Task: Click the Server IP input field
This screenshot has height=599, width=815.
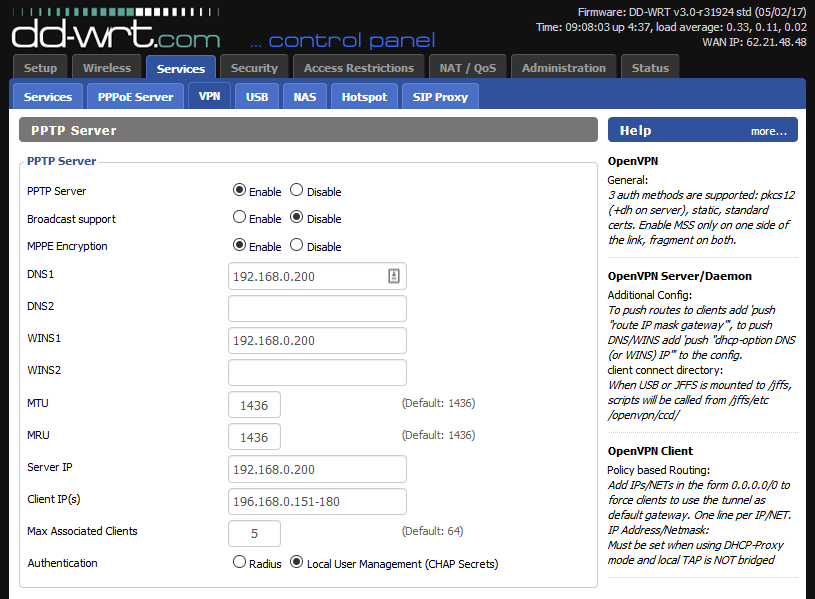Action: click(x=317, y=469)
